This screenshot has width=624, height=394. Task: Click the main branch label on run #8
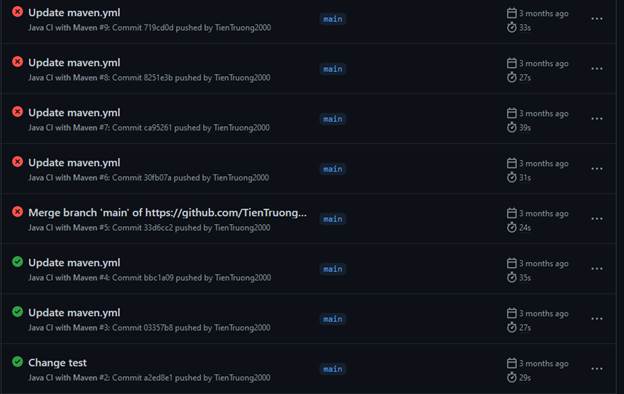[x=333, y=69]
